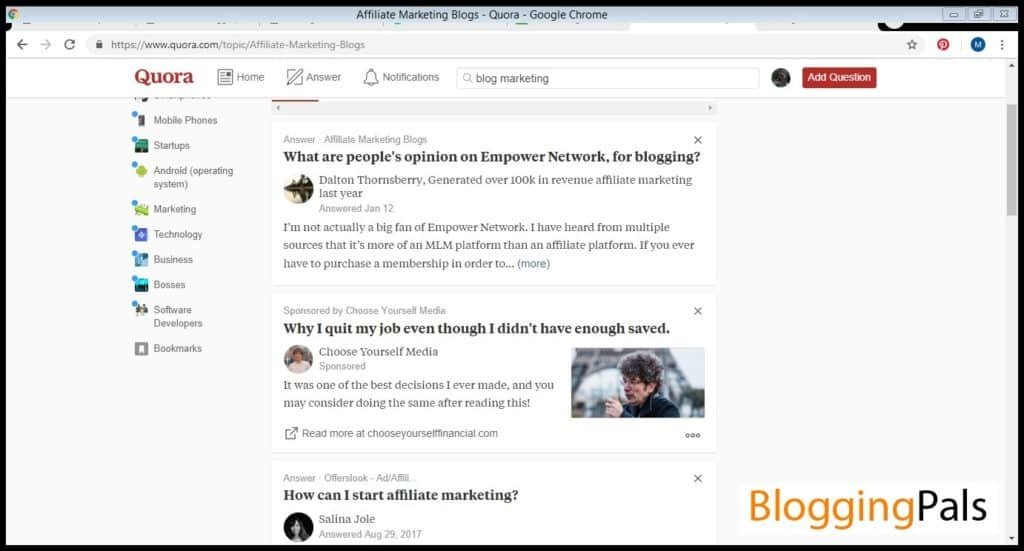Image resolution: width=1024 pixels, height=551 pixels.
Task: Click Salina Jole's avatar picture
Action: (x=298, y=527)
